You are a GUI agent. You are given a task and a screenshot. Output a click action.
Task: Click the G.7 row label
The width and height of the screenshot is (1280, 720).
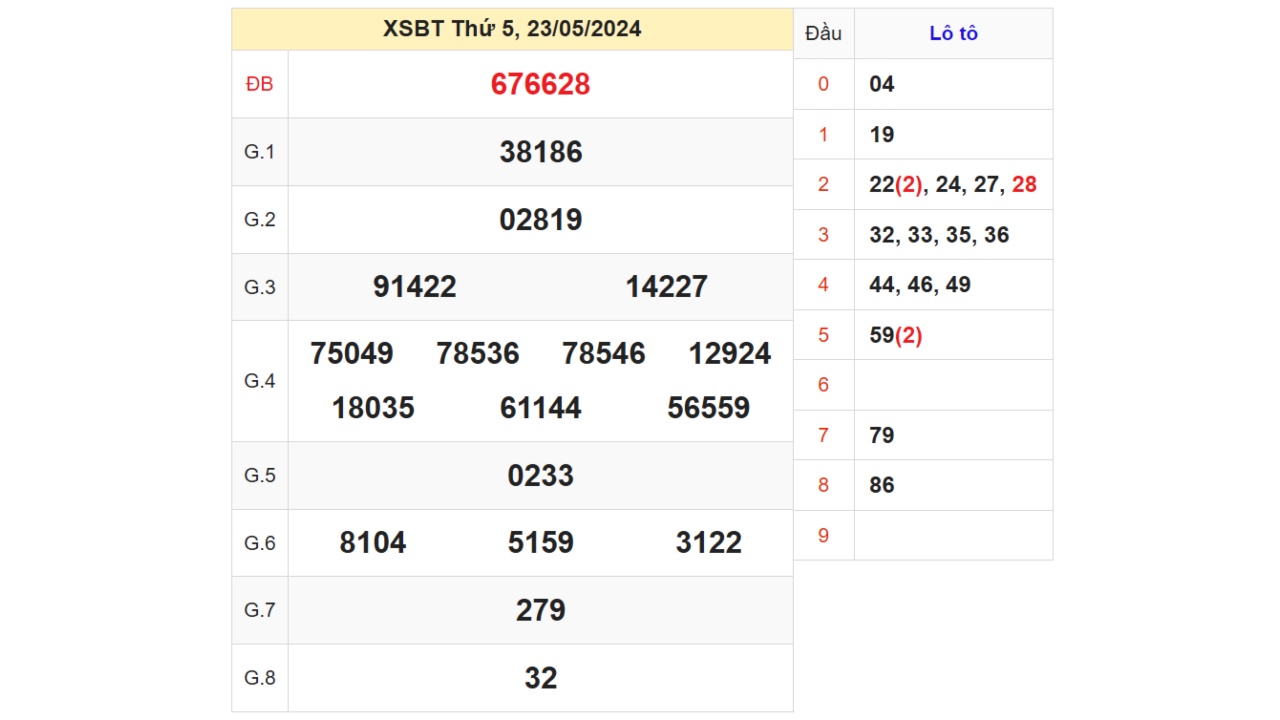259,610
